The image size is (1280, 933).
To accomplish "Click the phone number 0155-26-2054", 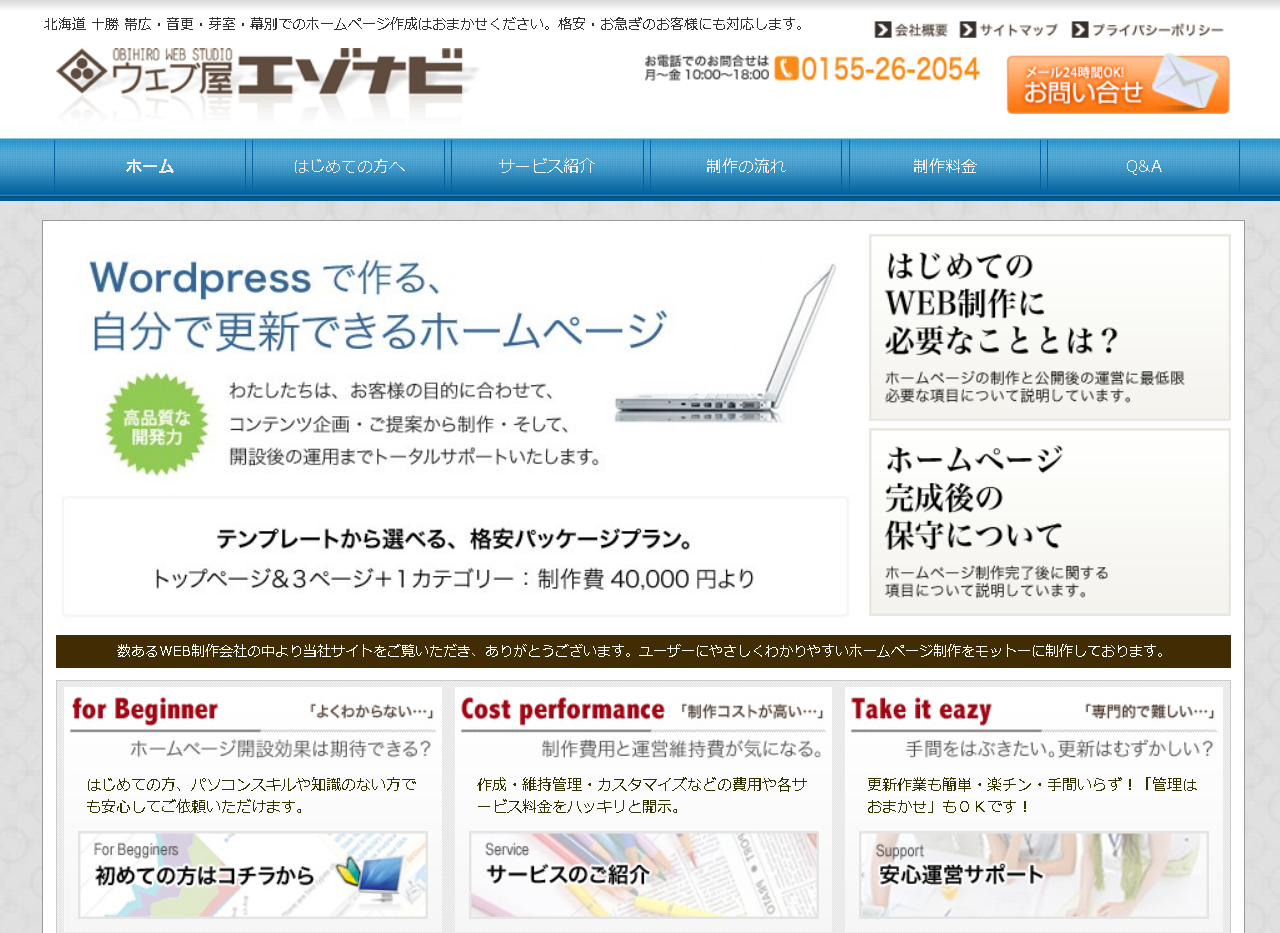I will click(890, 68).
